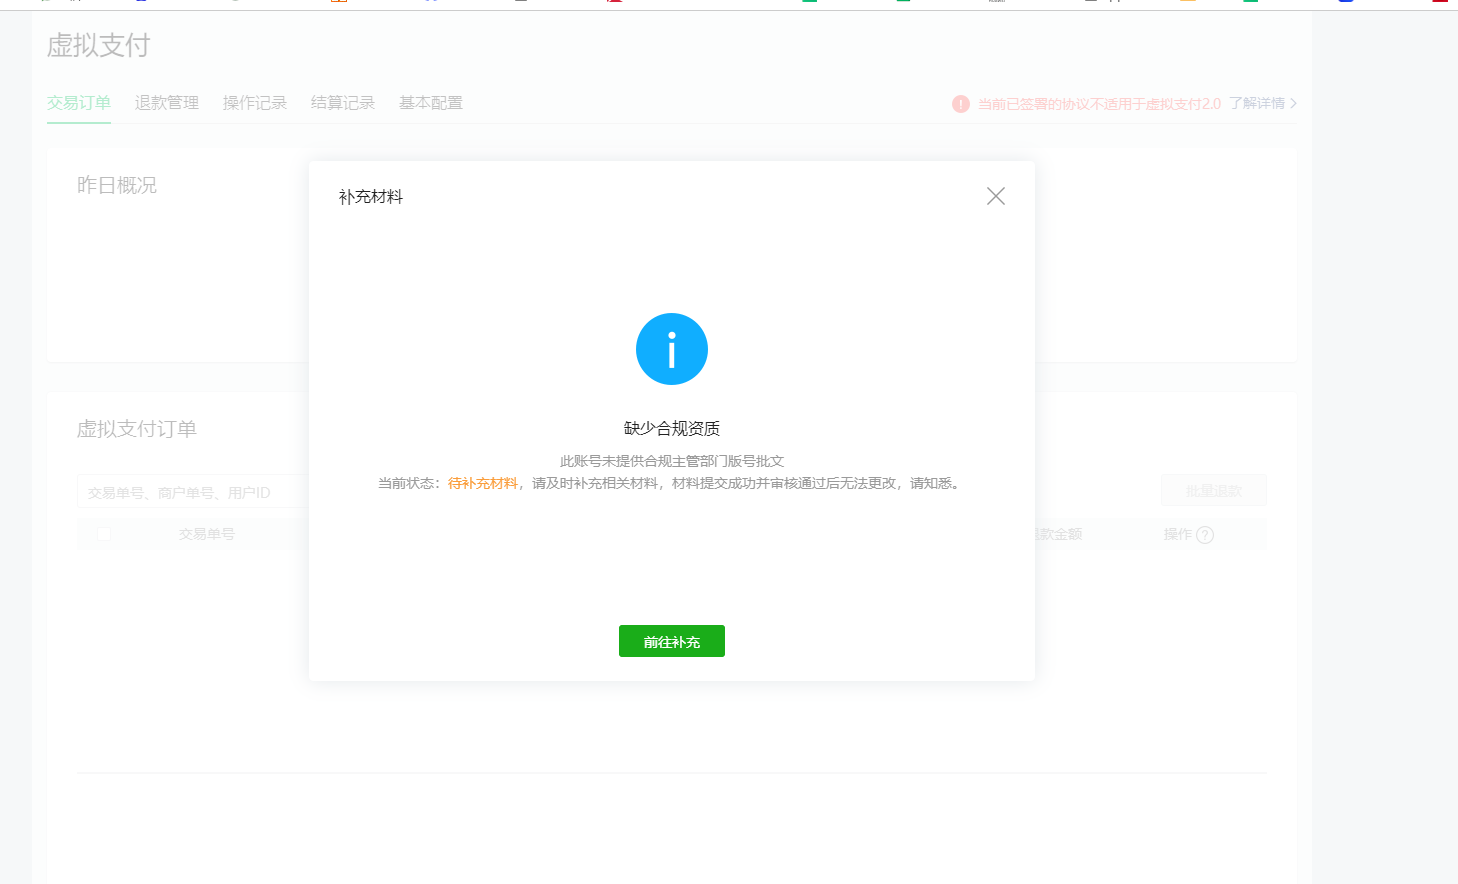The width and height of the screenshot is (1458, 884).
Task: Click the 缺少合规资质 heading
Action: coord(672,428)
